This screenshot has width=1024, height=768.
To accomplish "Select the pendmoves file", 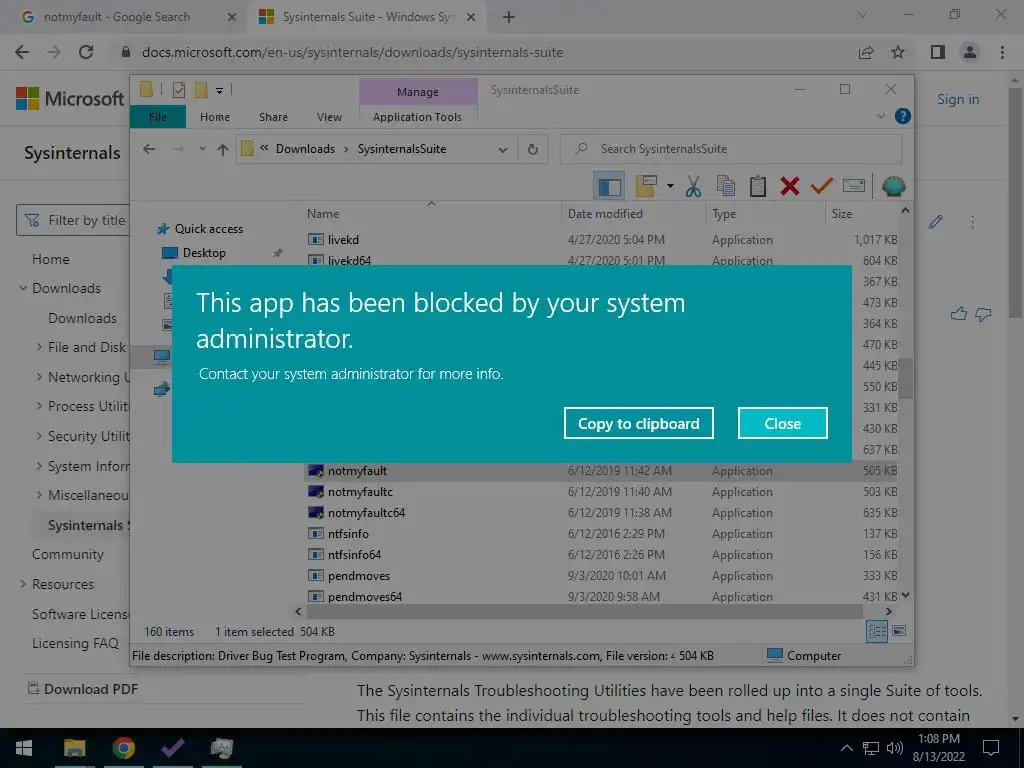I will [359, 575].
